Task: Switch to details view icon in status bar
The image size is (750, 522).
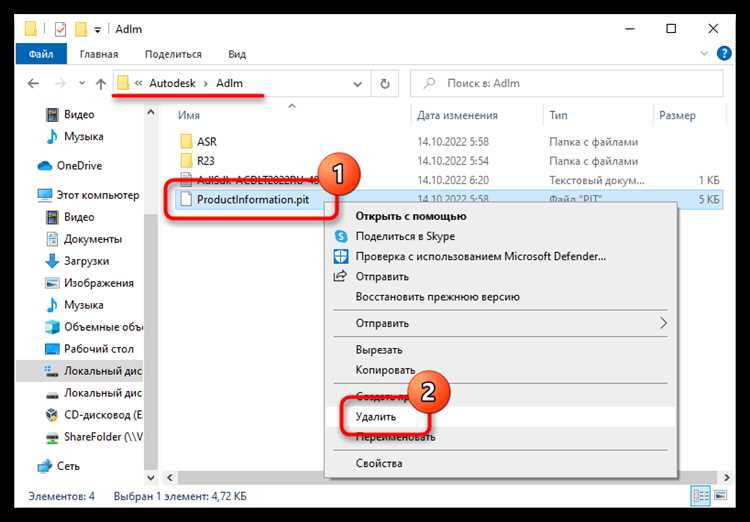Action: [x=700, y=496]
